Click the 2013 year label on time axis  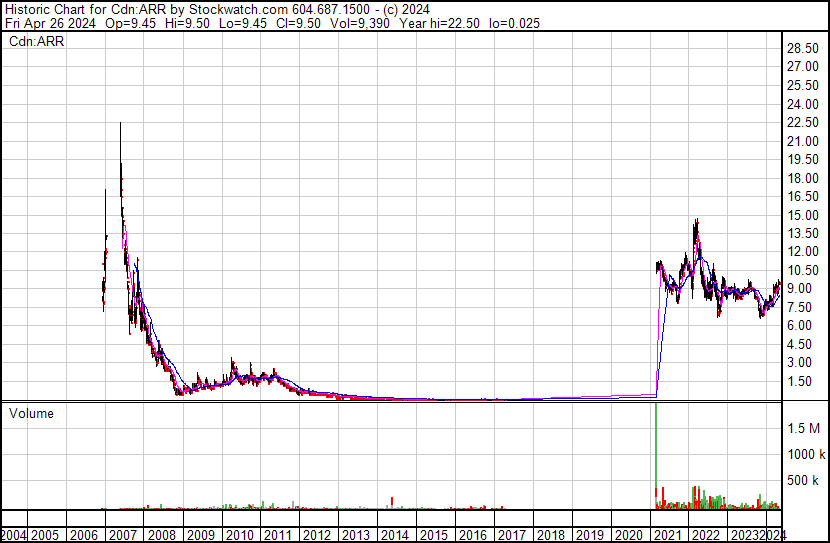(356, 535)
